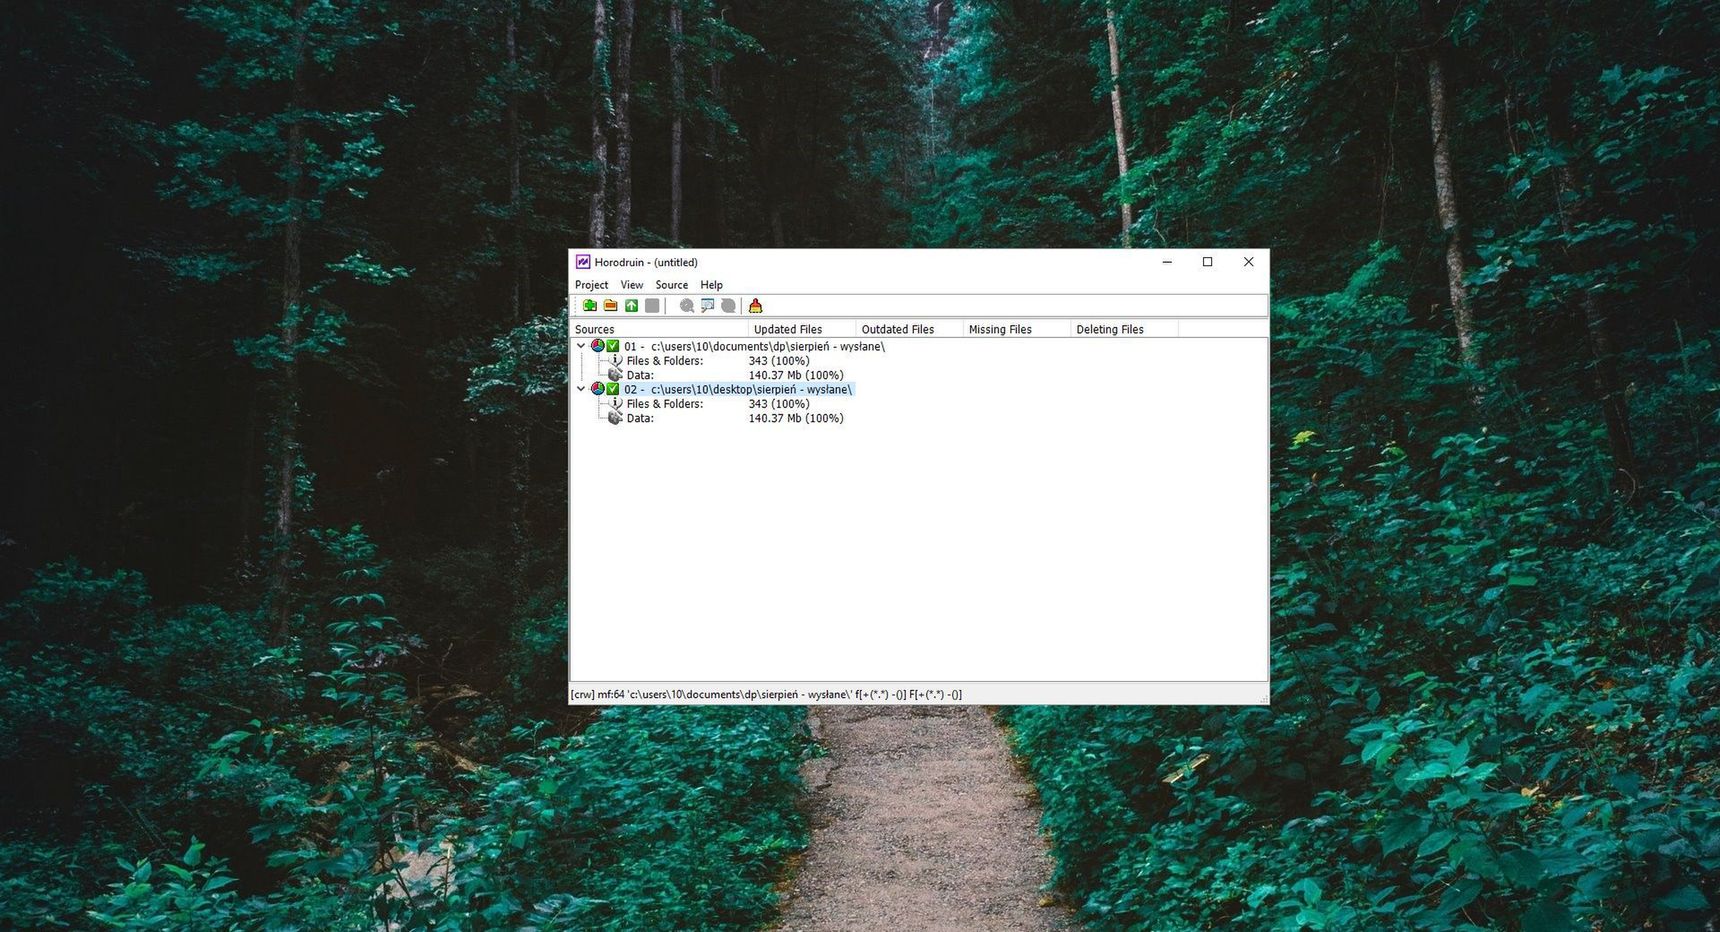This screenshot has width=1720, height=932.
Task: Select source 01 documents\dp path row
Action: [755, 347]
